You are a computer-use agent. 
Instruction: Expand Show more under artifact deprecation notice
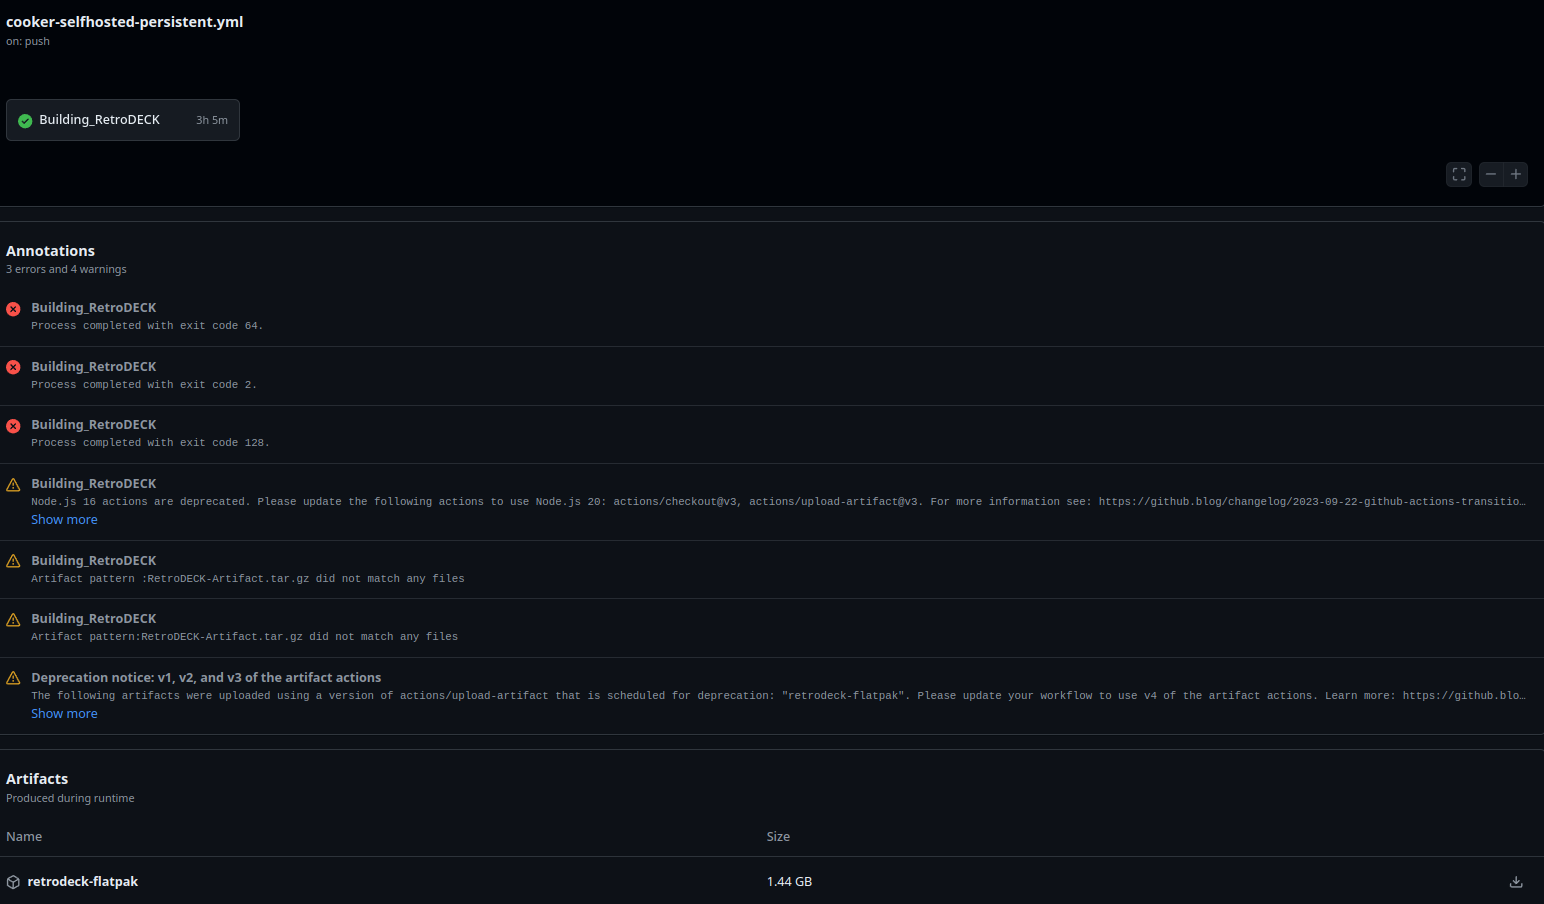64,714
